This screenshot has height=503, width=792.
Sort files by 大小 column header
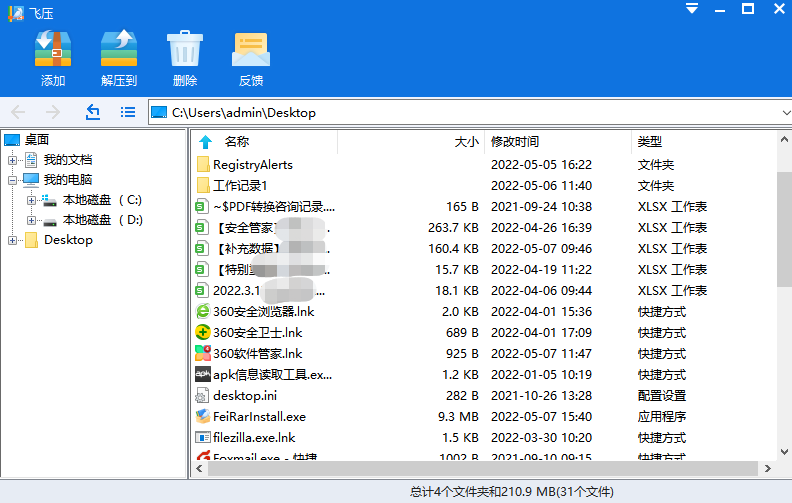pyautogui.click(x=466, y=142)
